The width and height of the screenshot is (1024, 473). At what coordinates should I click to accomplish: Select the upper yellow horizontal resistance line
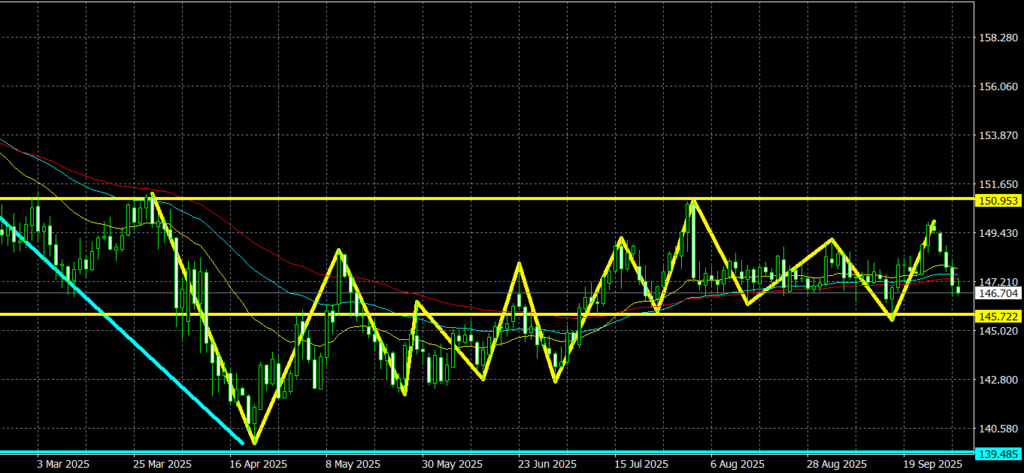tap(500, 199)
